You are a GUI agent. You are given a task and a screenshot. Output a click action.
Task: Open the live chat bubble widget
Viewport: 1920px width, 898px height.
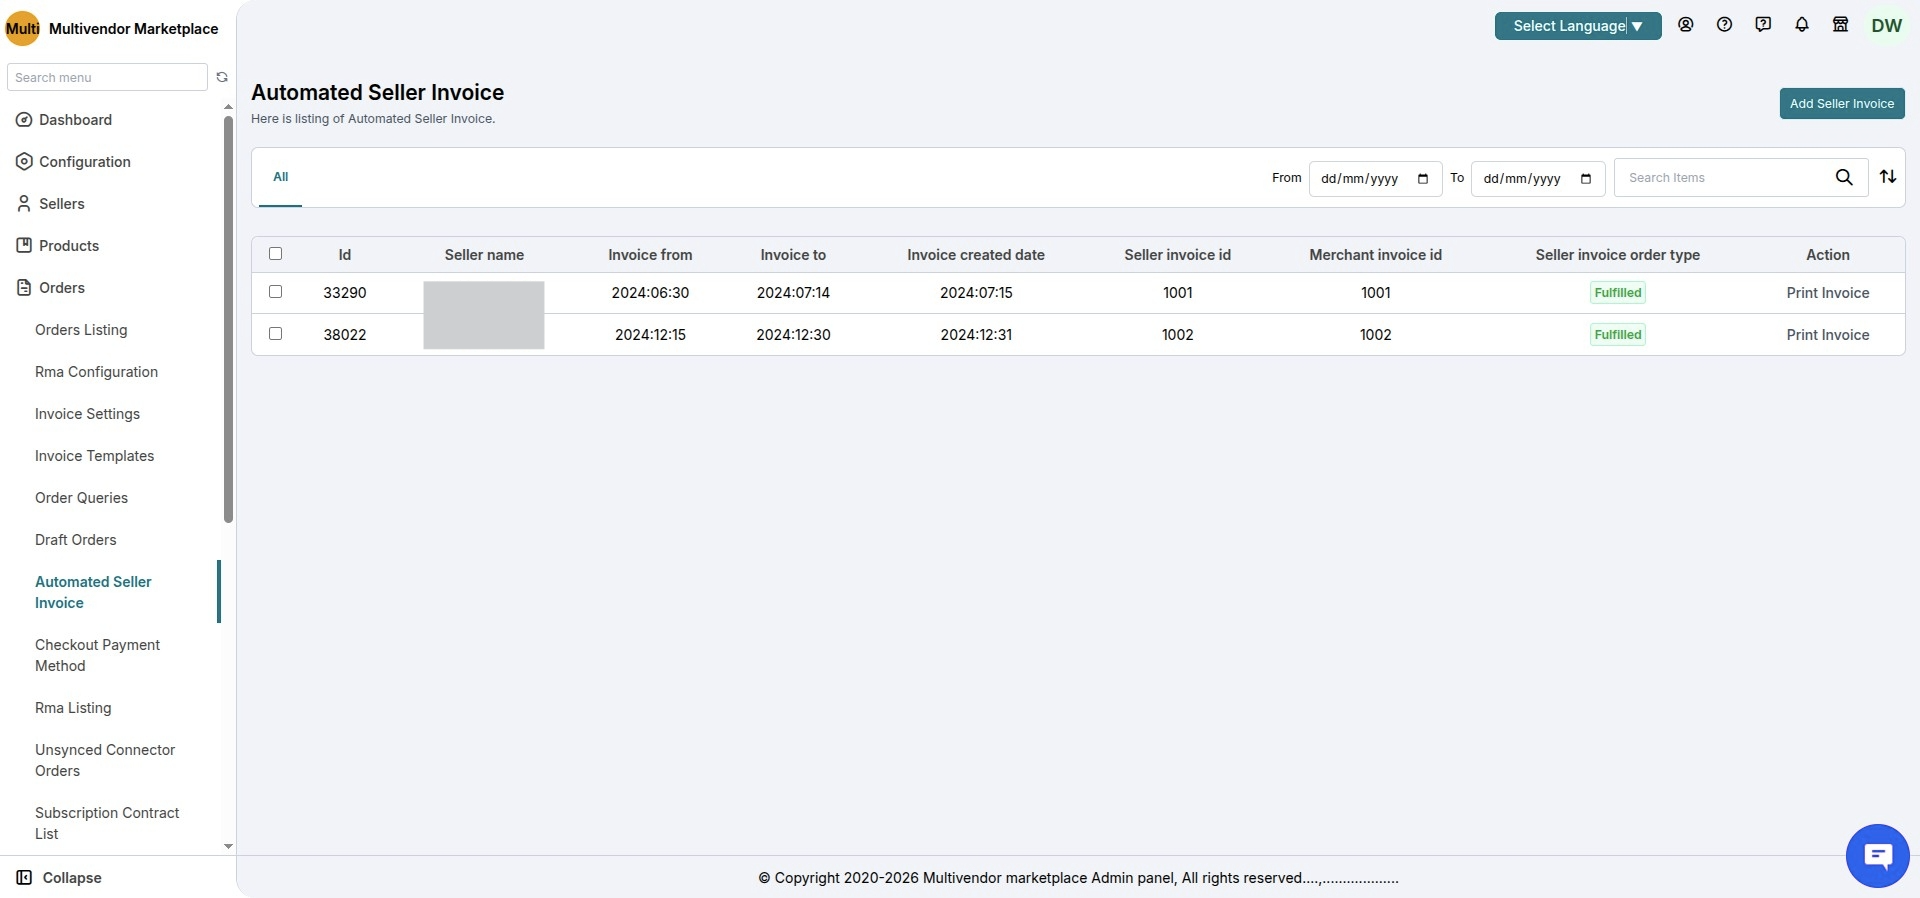click(1878, 856)
